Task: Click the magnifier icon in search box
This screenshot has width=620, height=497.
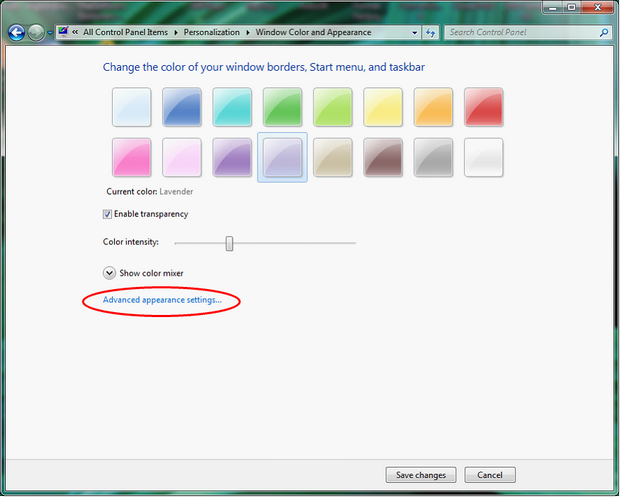Action: [x=603, y=33]
